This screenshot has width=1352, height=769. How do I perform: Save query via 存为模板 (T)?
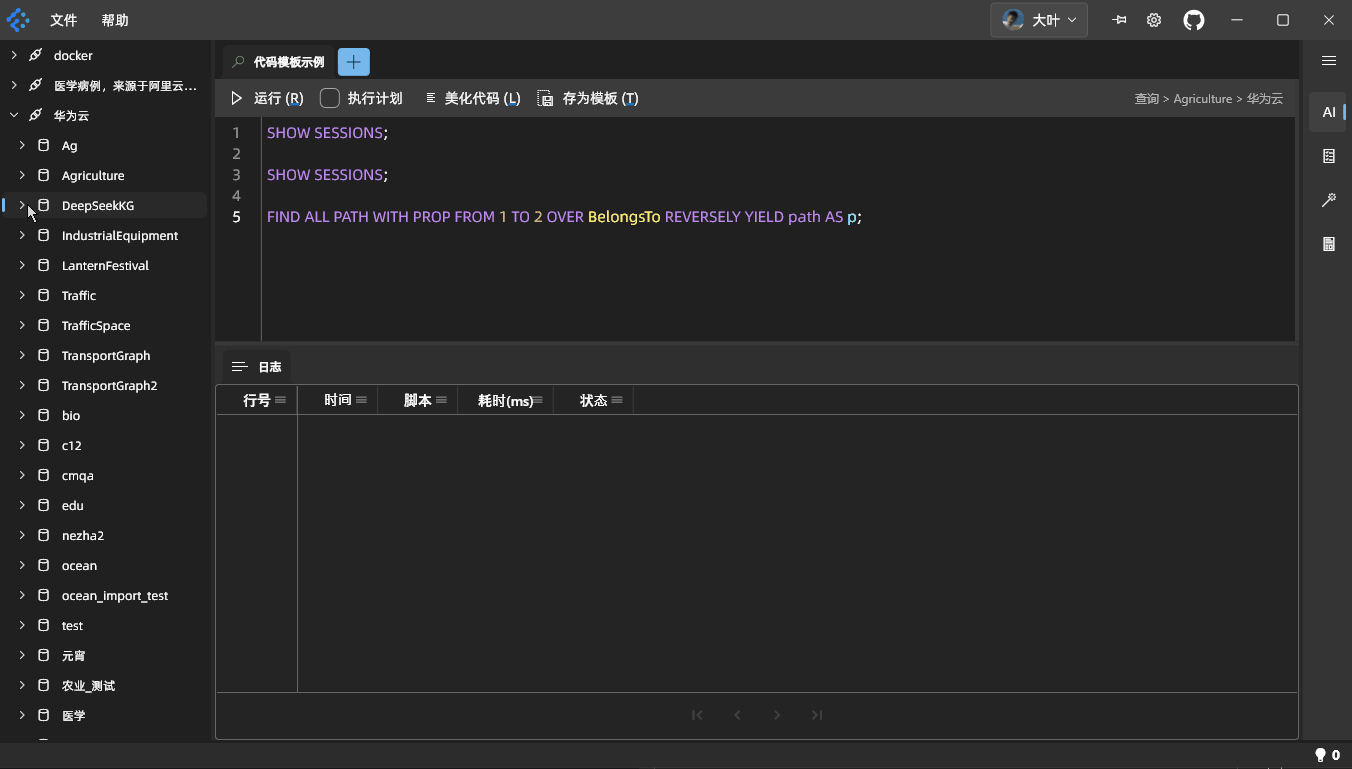coord(588,98)
